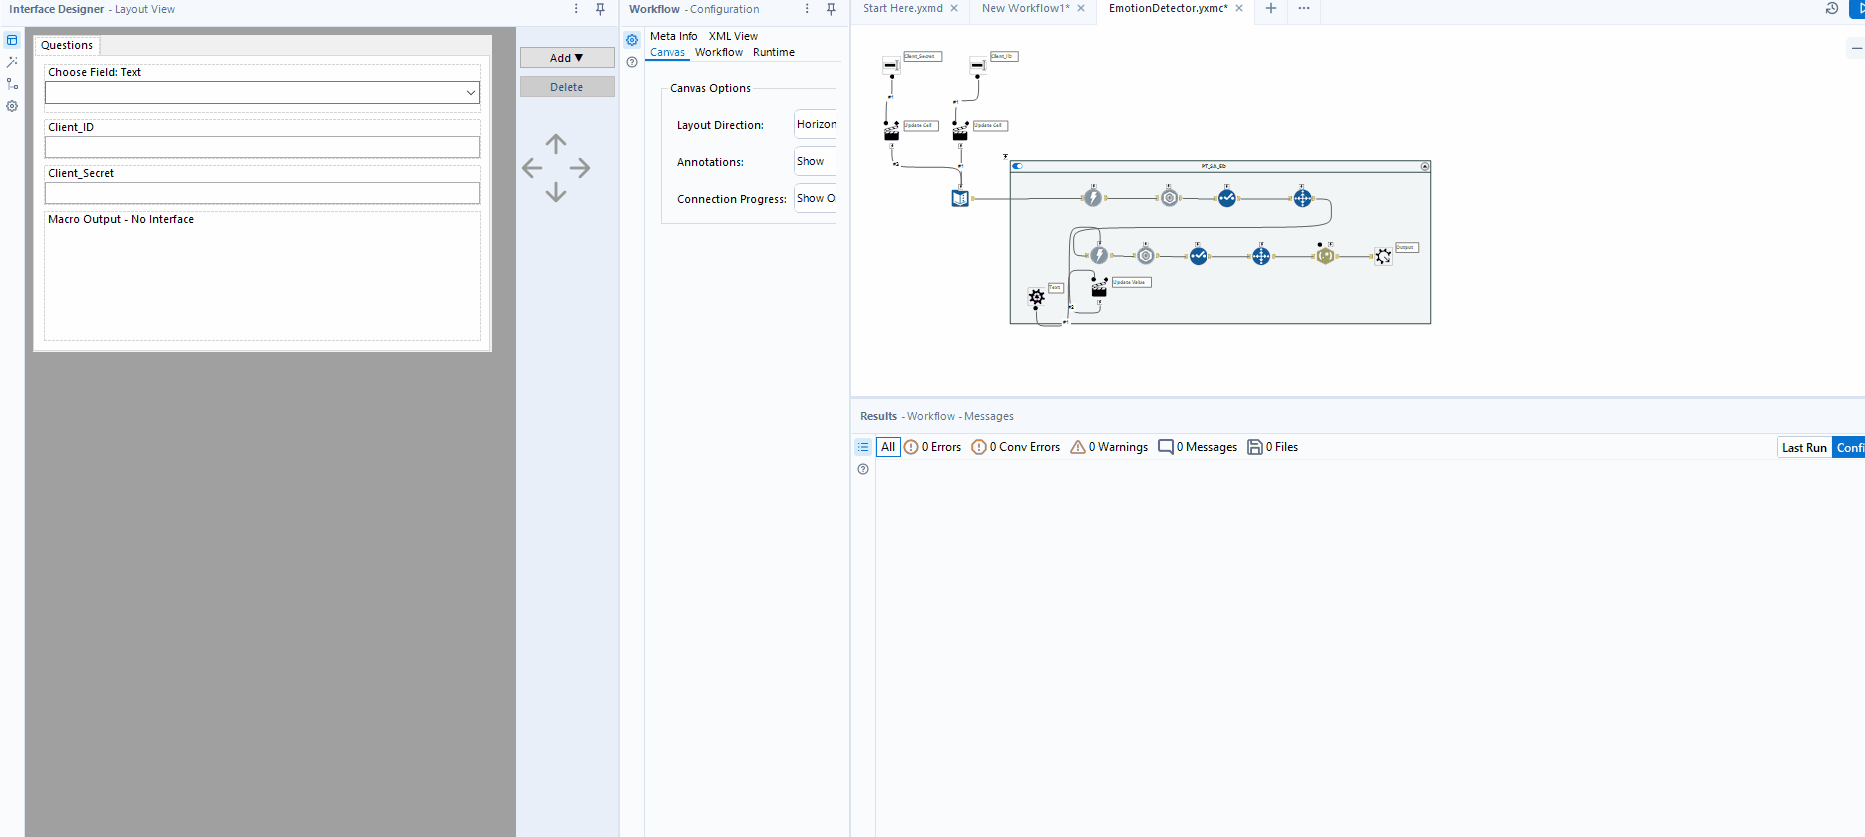Screen dimensions: 1865x837
Task: Open Tree View icon in Interface Designer sidebar
Action: 12,84
